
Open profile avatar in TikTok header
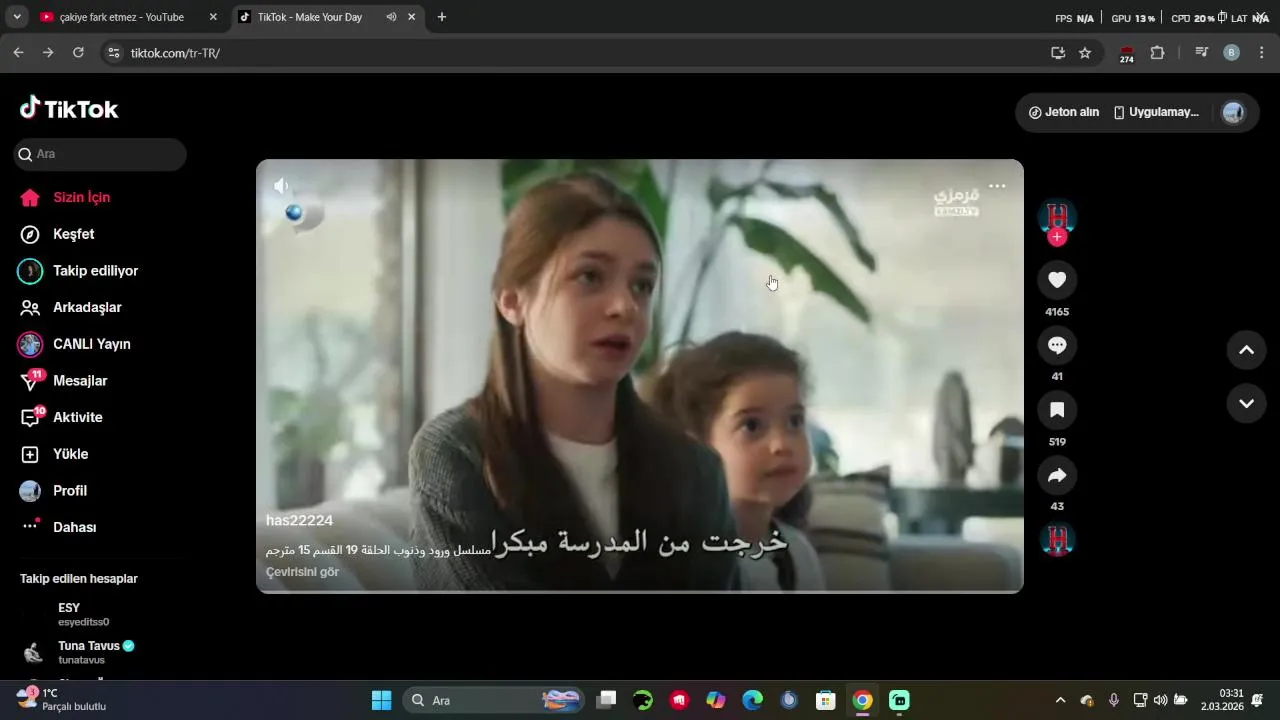[1233, 112]
